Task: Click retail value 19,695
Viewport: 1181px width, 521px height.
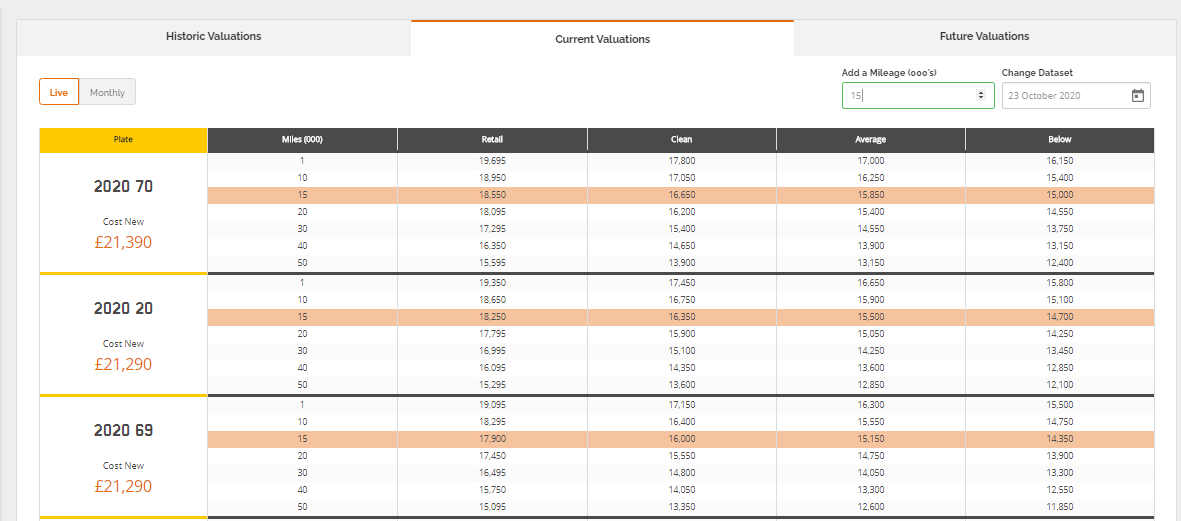Action: tap(492, 161)
